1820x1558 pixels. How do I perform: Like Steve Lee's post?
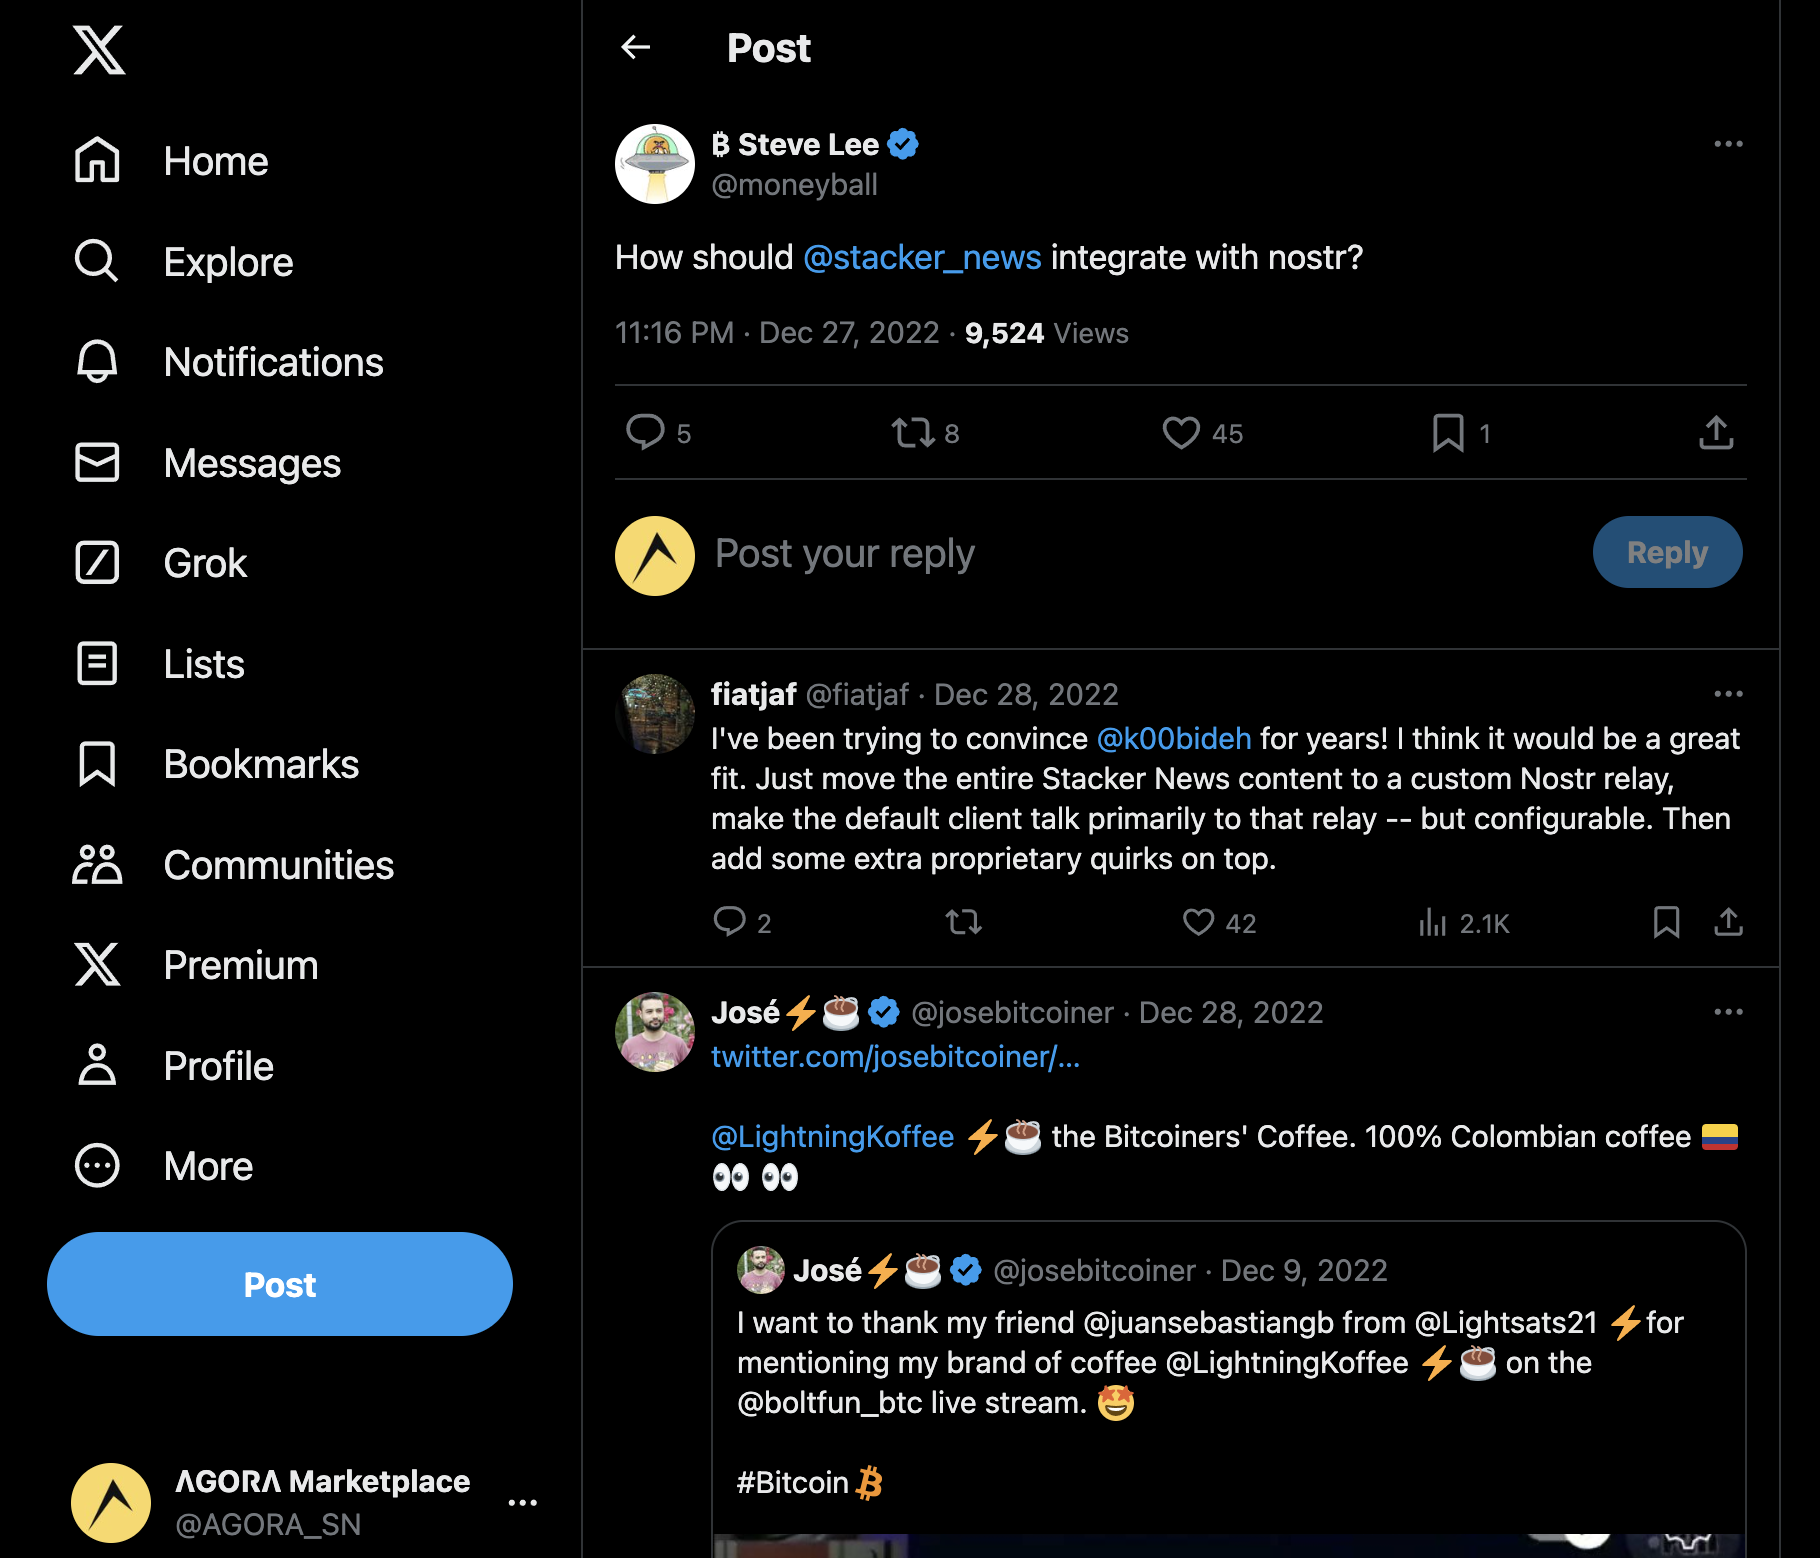1181,433
